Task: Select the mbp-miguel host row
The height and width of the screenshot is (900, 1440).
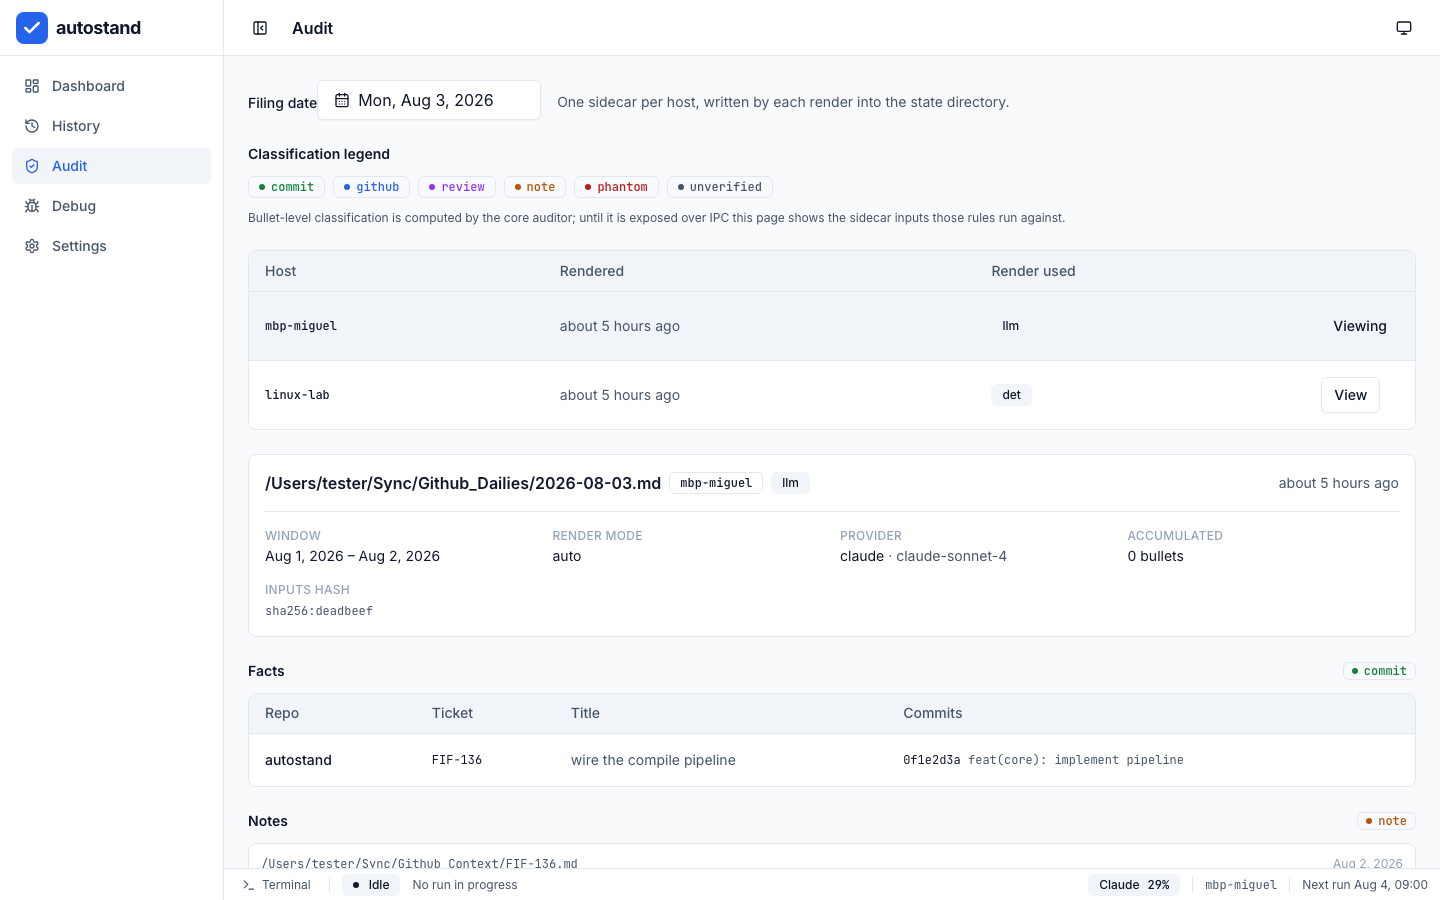Action: 832,326
